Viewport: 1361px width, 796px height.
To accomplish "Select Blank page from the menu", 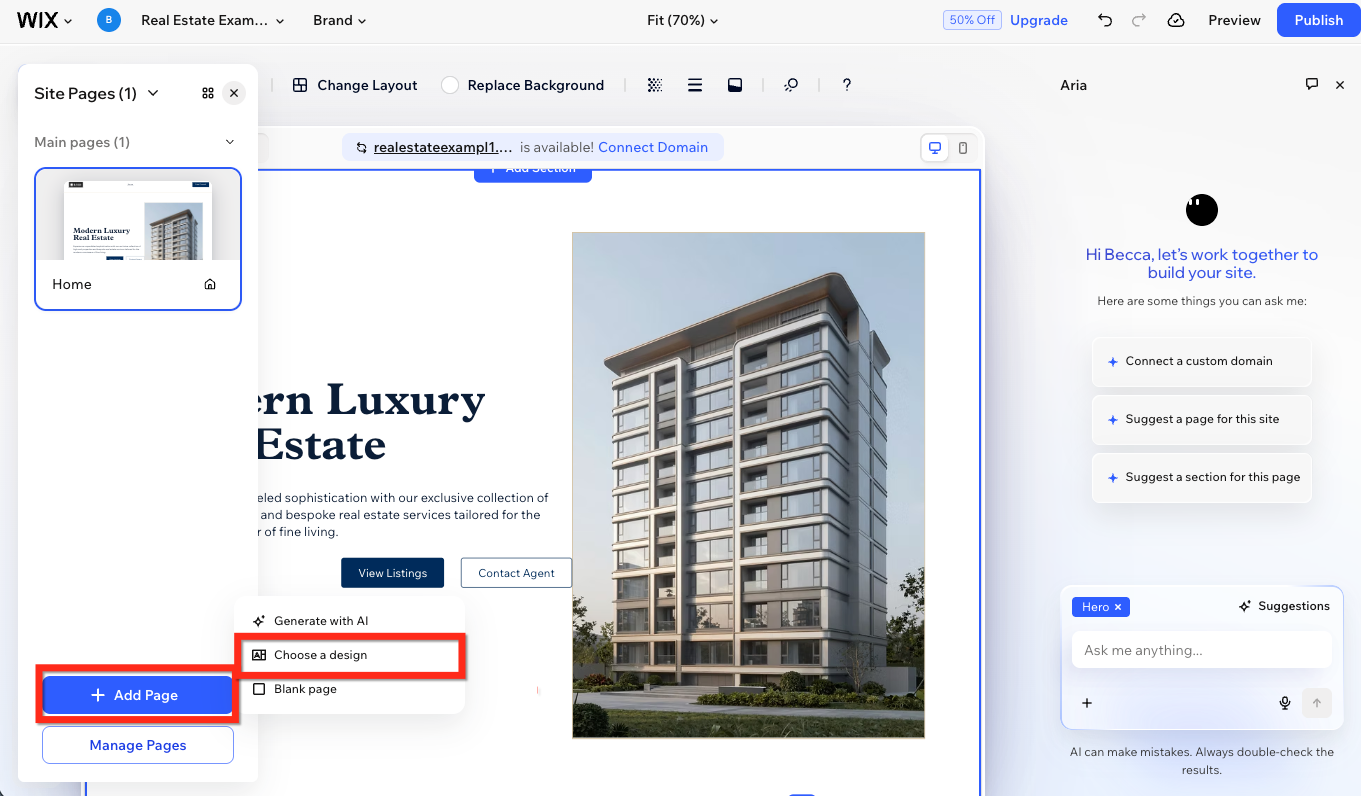I will [305, 689].
